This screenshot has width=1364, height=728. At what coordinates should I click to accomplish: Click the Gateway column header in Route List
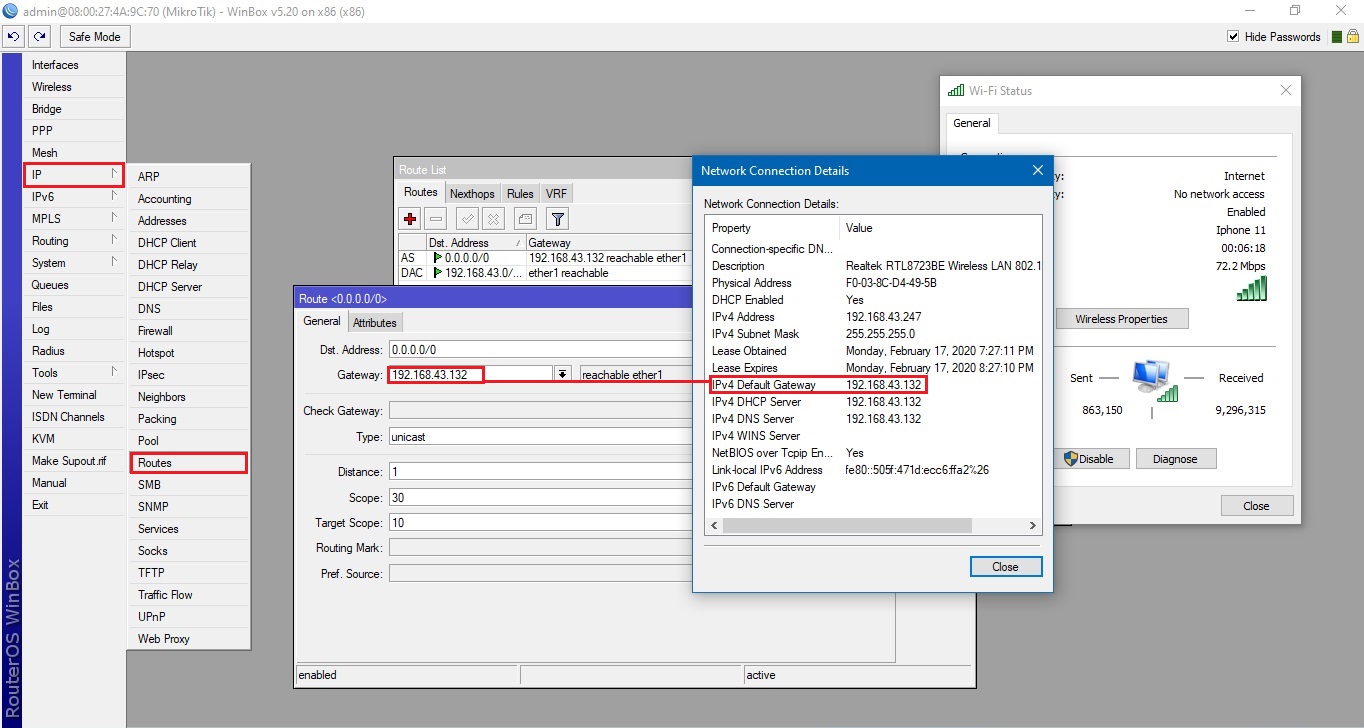pyautogui.click(x=608, y=243)
